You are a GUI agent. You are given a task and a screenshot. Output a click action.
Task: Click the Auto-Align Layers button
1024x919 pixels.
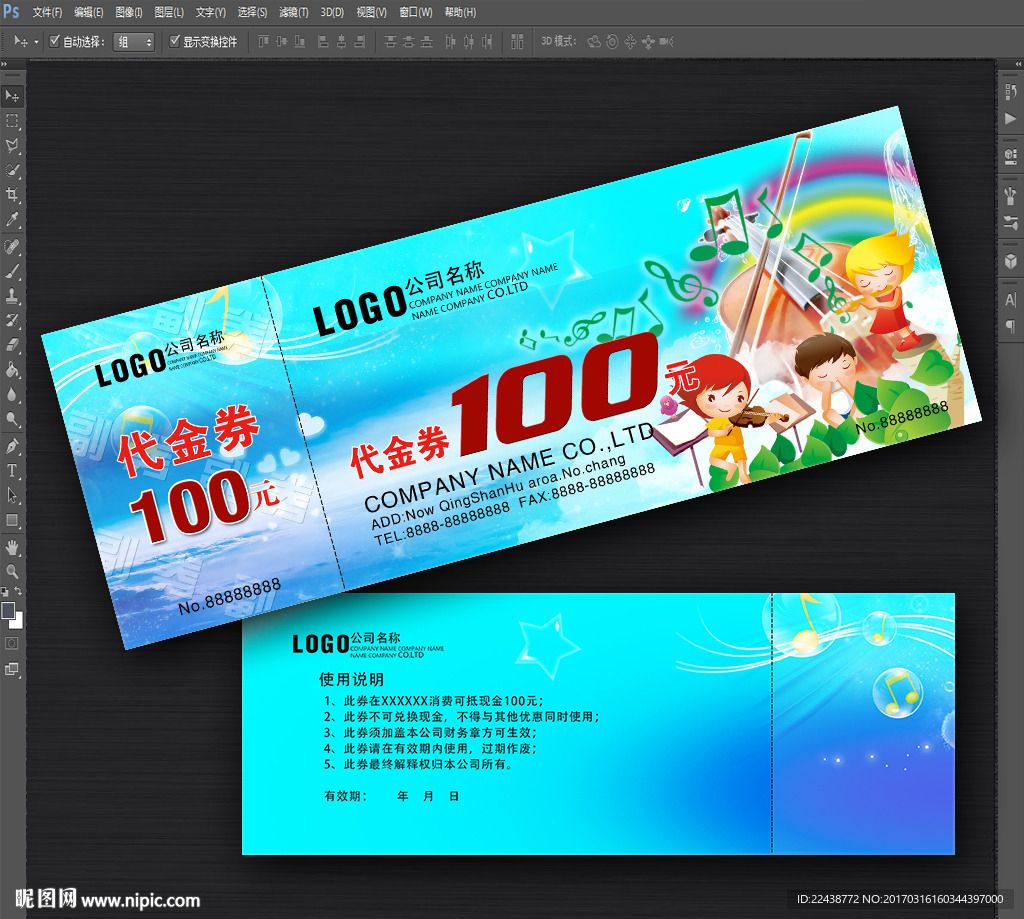coord(517,42)
